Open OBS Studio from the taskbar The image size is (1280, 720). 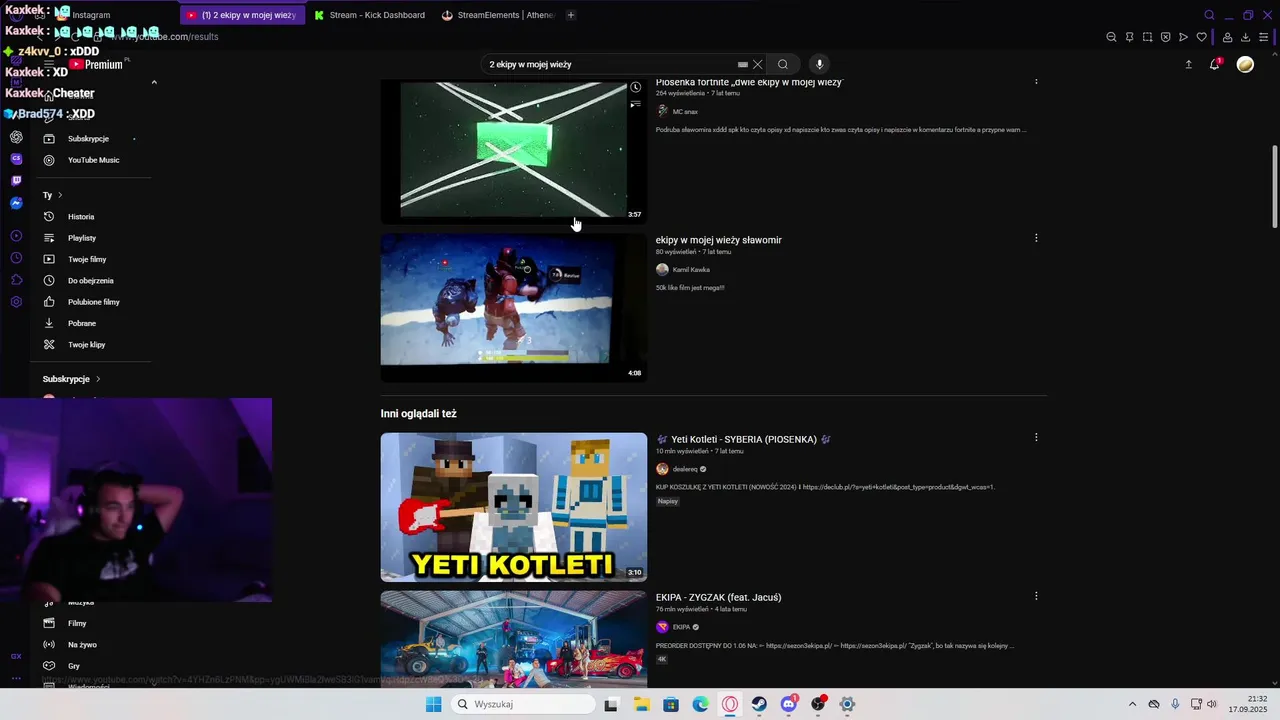pos(818,704)
